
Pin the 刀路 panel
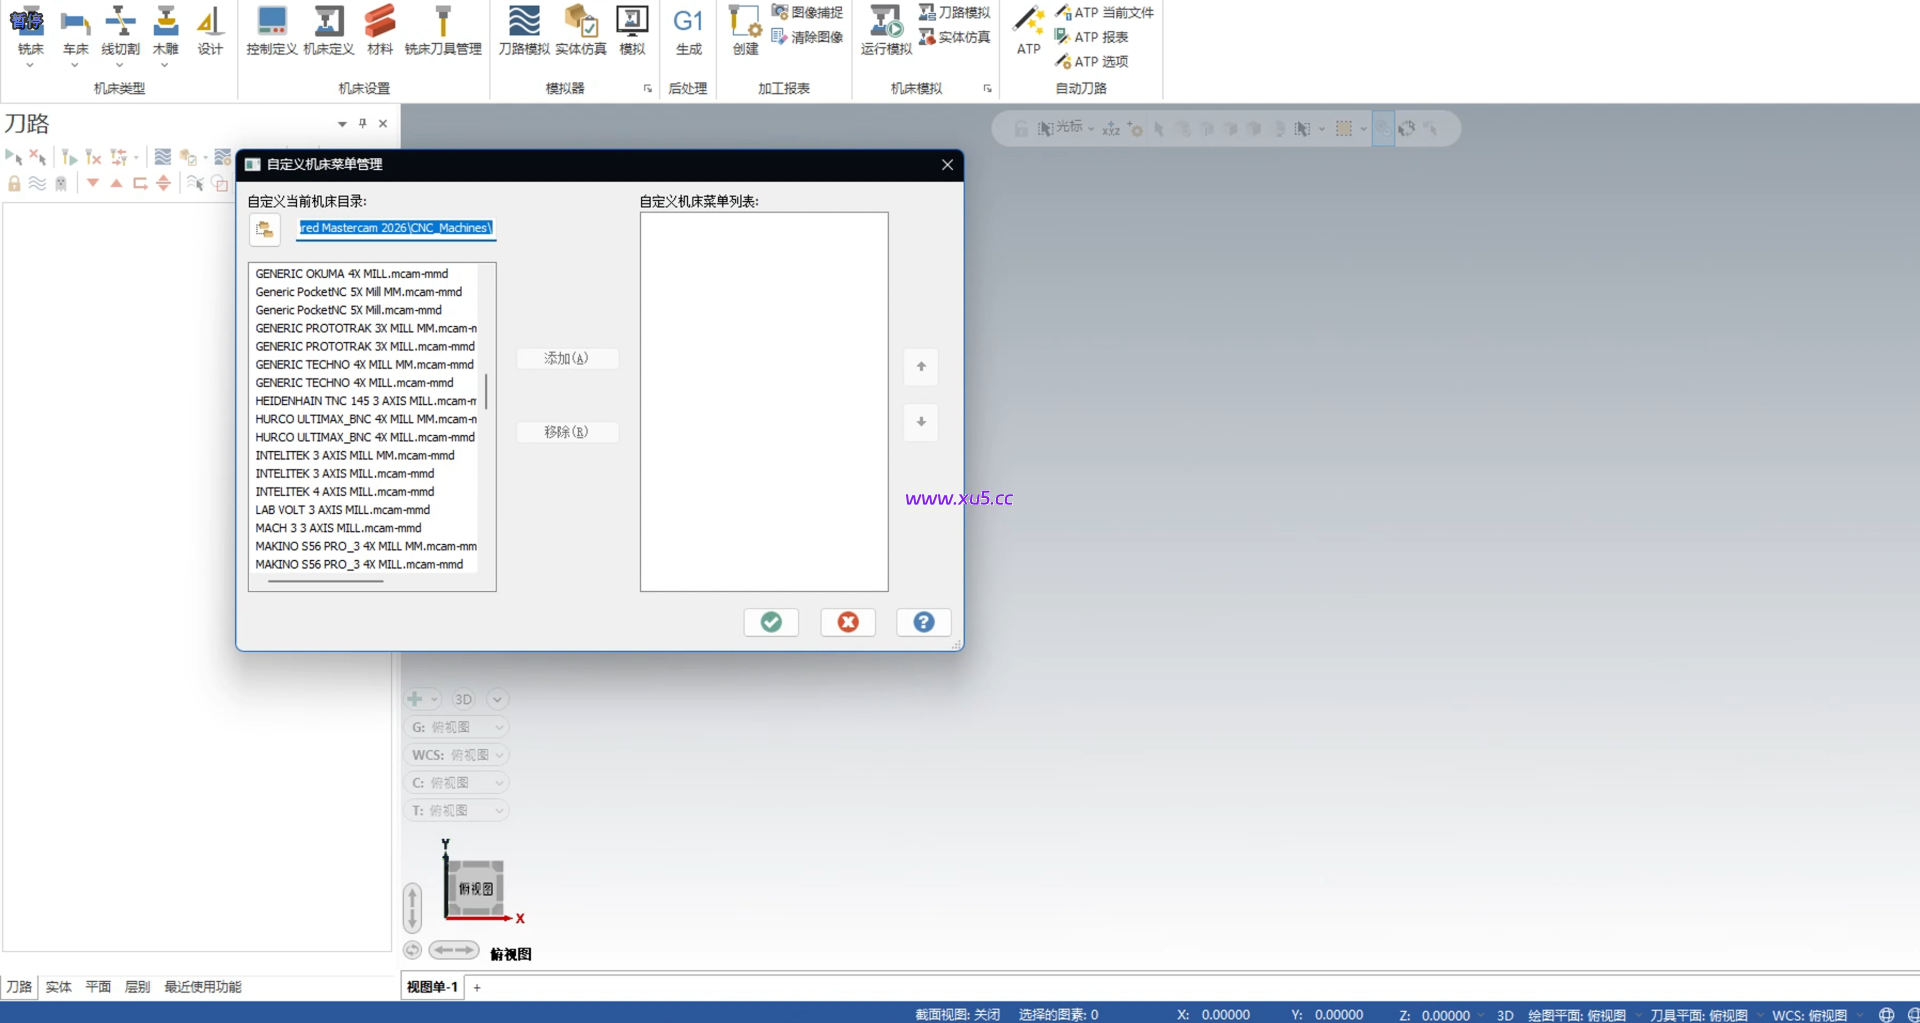pos(363,124)
